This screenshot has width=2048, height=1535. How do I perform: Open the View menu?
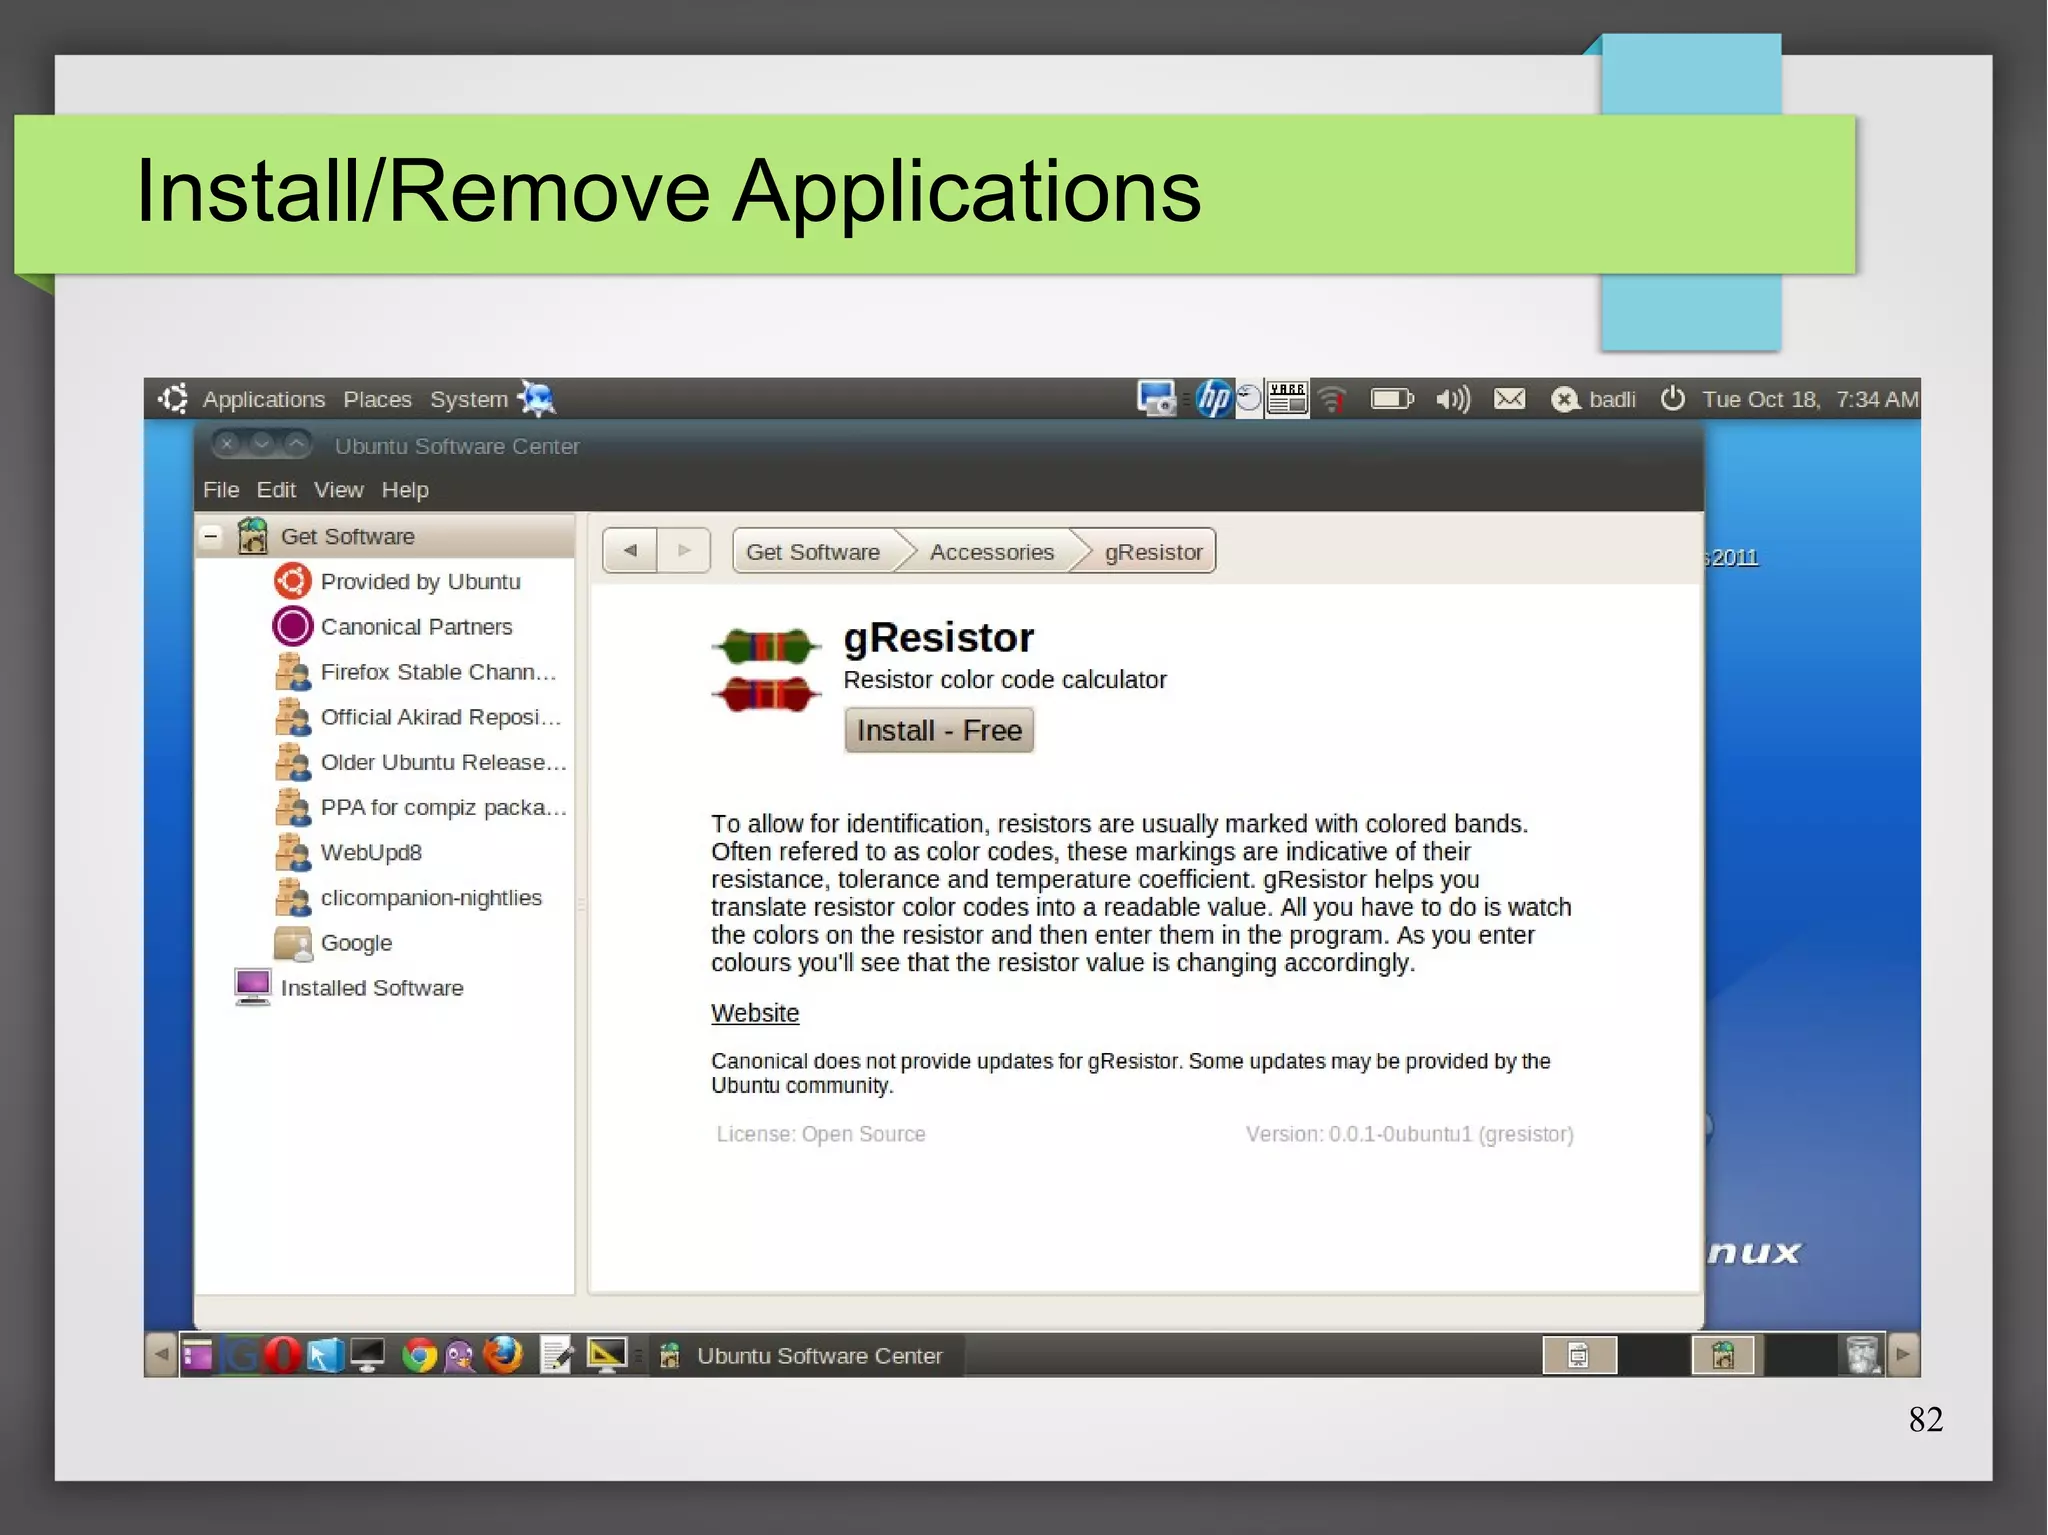point(338,490)
